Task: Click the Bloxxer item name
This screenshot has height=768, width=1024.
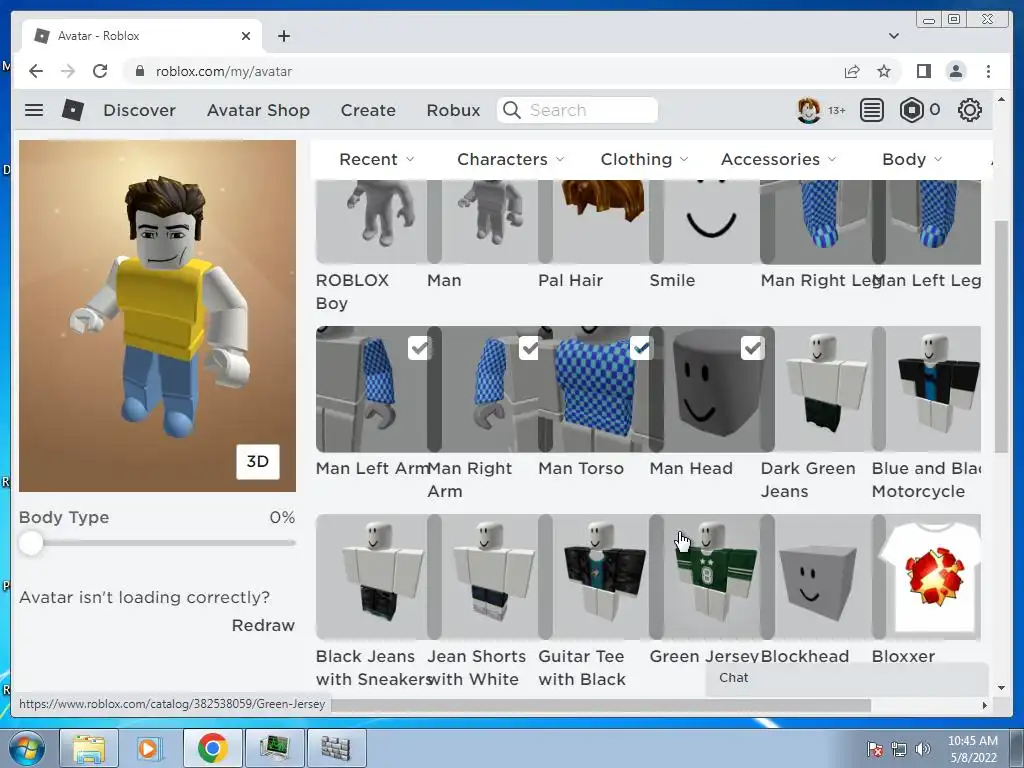Action: 903,656
